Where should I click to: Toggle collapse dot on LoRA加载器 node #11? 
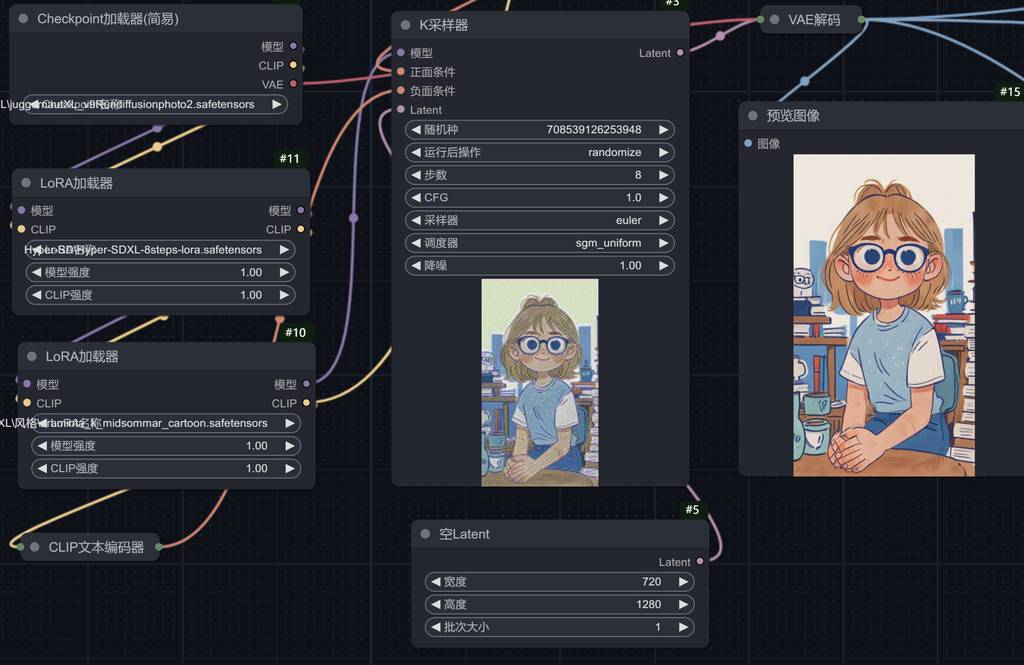point(26,183)
